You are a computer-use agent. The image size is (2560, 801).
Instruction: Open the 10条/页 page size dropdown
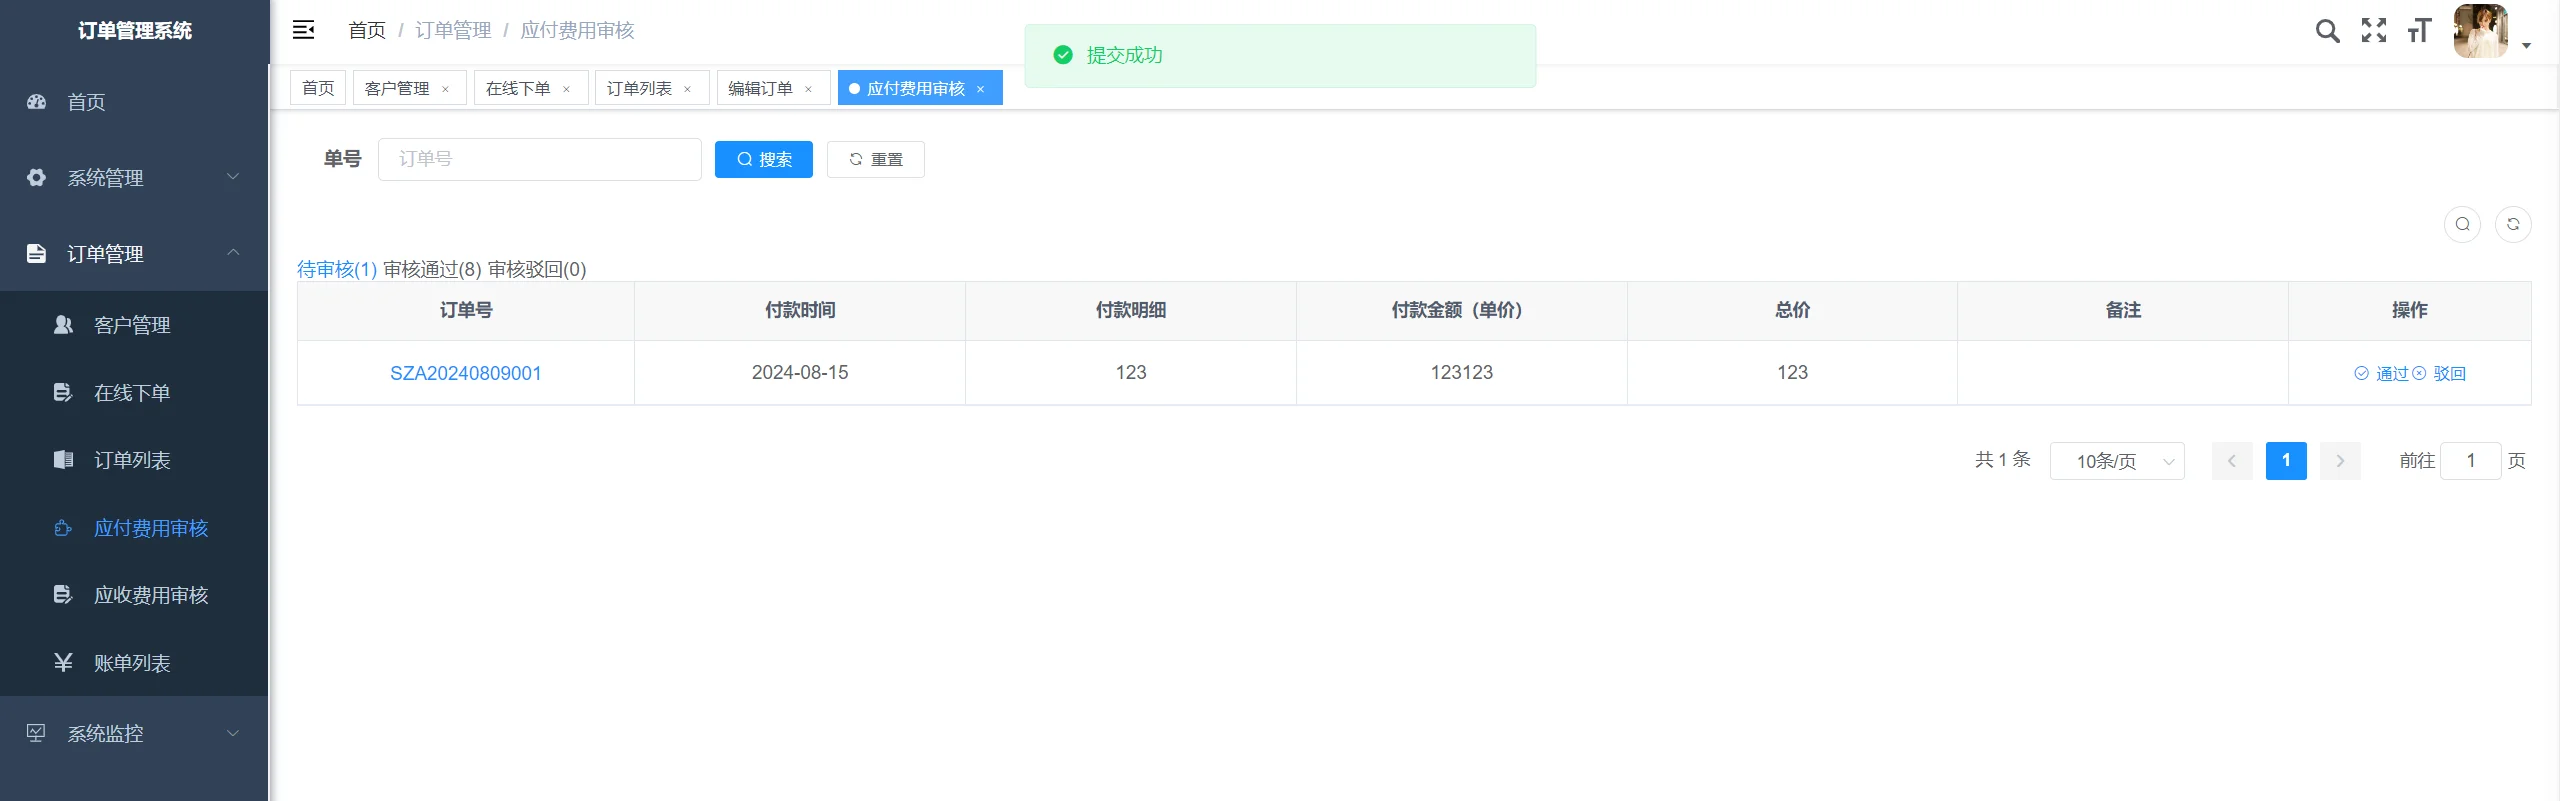(x=2117, y=461)
